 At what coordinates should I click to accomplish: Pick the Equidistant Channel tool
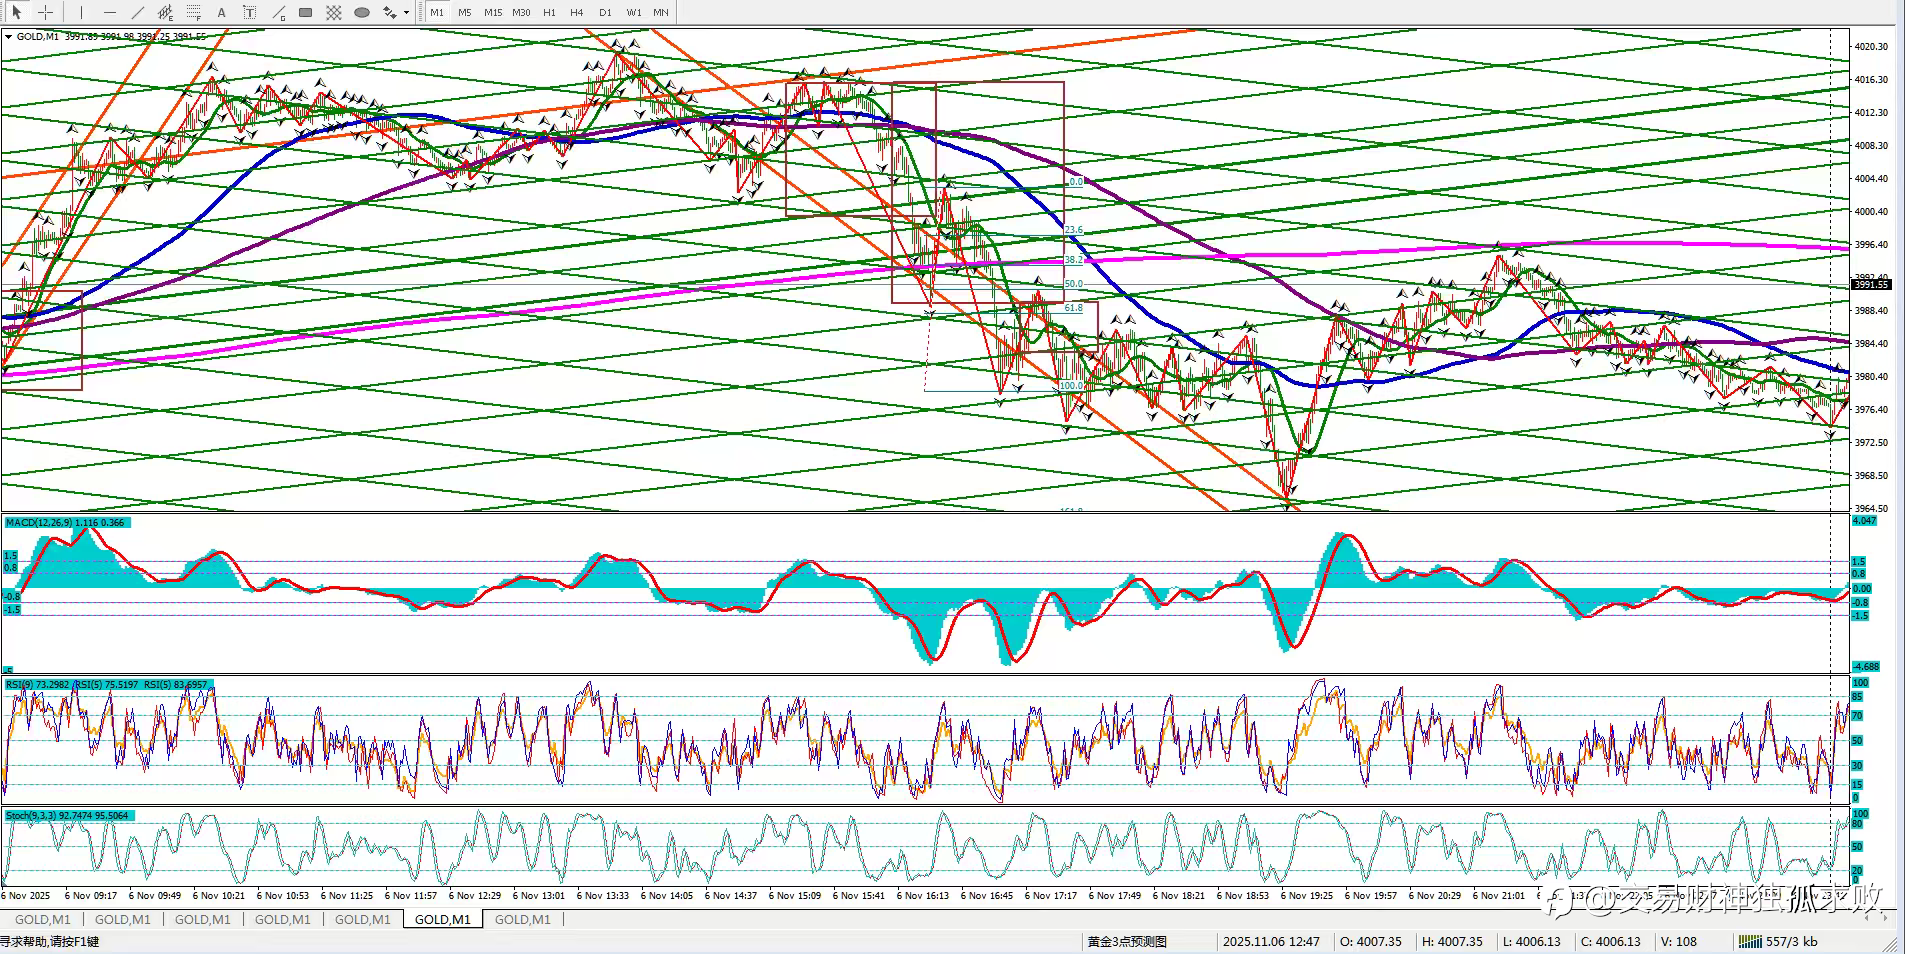[166, 13]
